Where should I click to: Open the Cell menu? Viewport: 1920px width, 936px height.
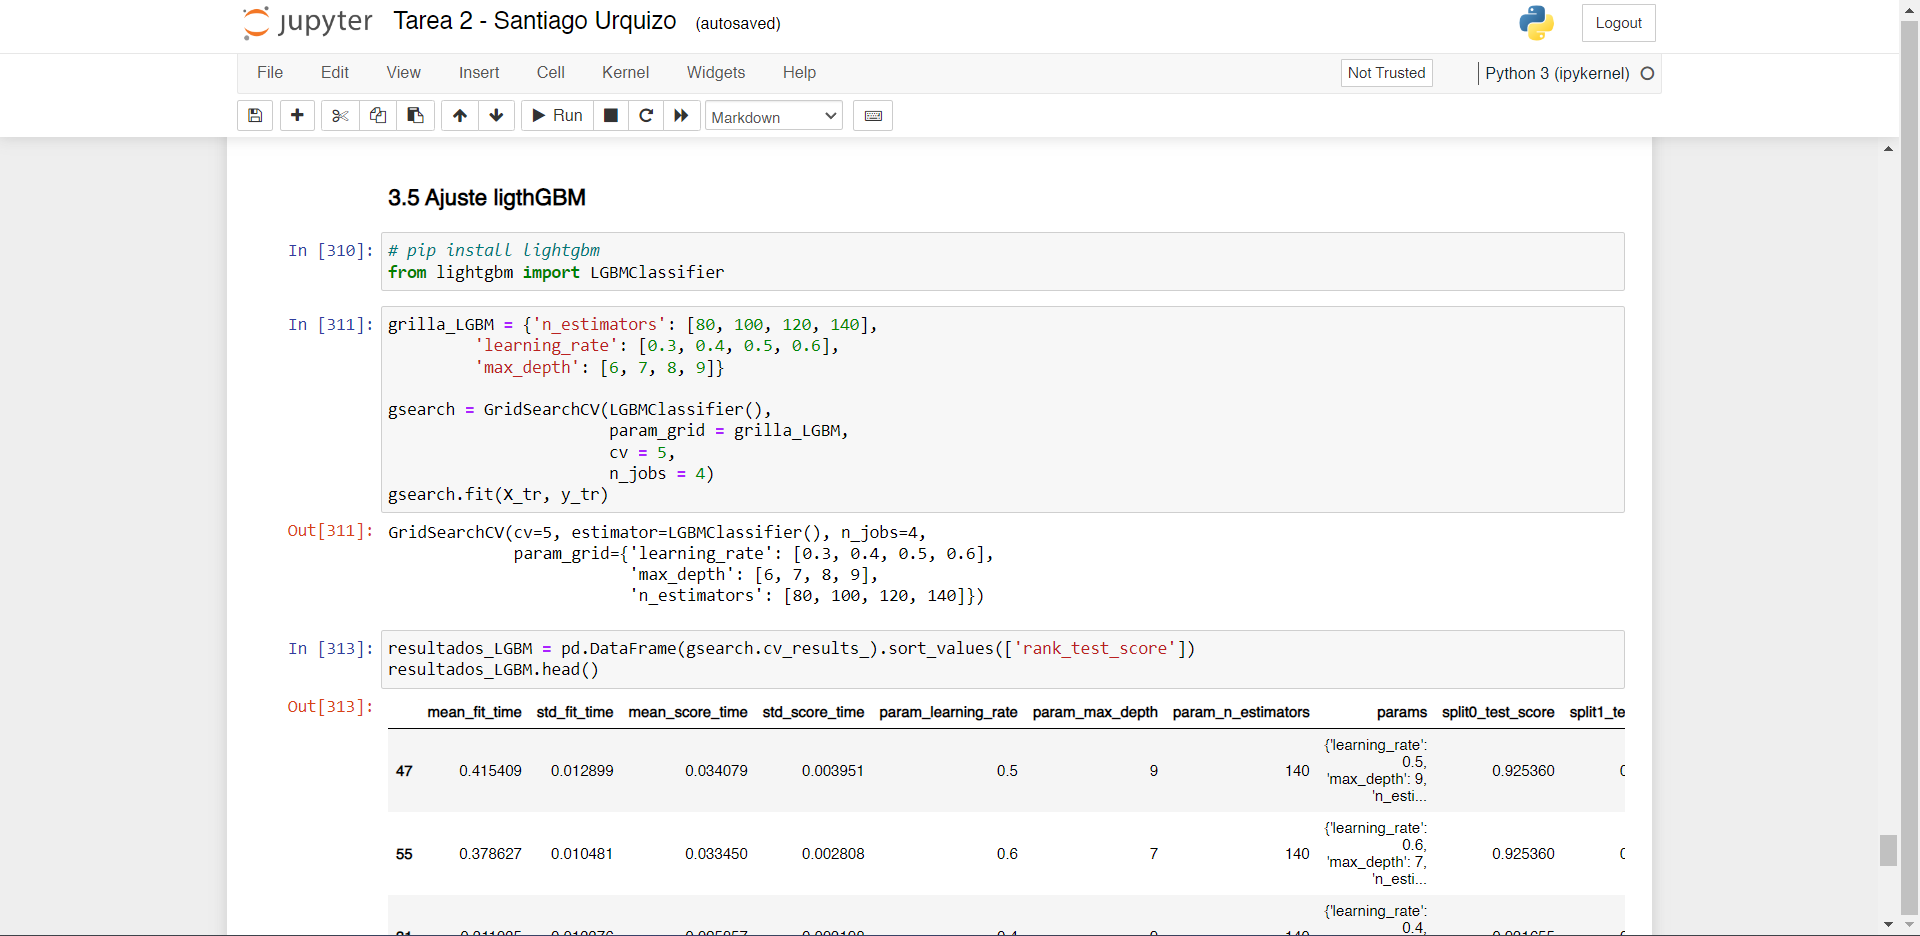[550, 72]
